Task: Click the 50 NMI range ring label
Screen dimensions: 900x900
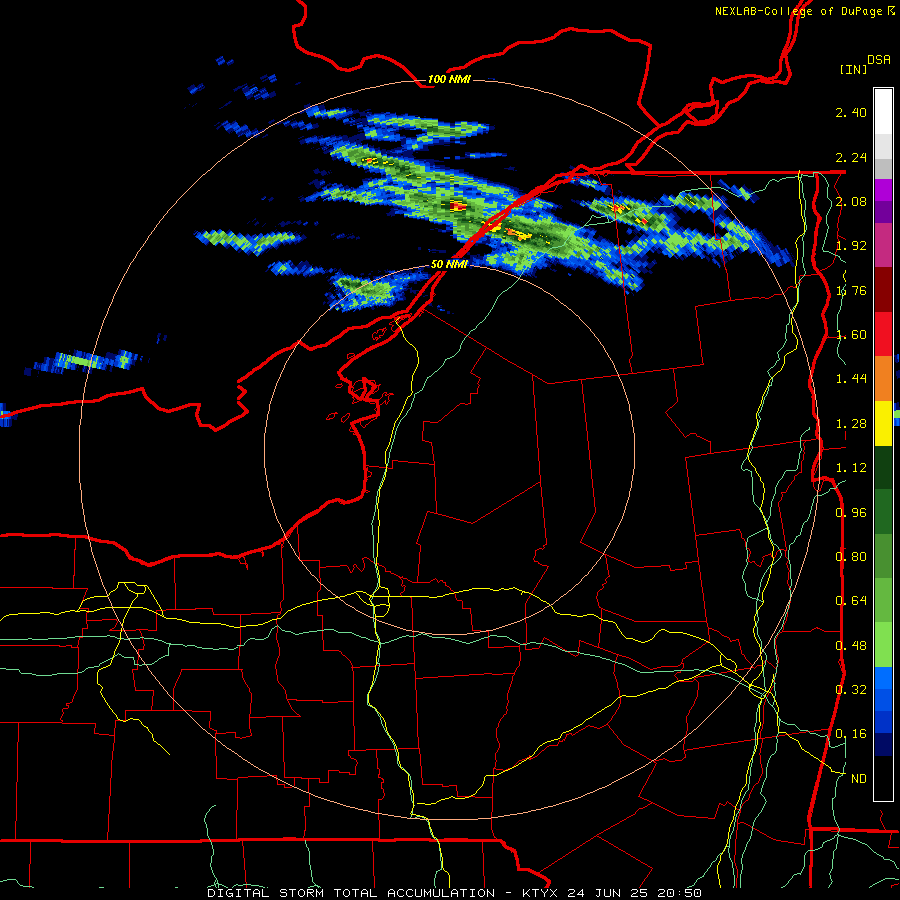Action: [449, 264]
